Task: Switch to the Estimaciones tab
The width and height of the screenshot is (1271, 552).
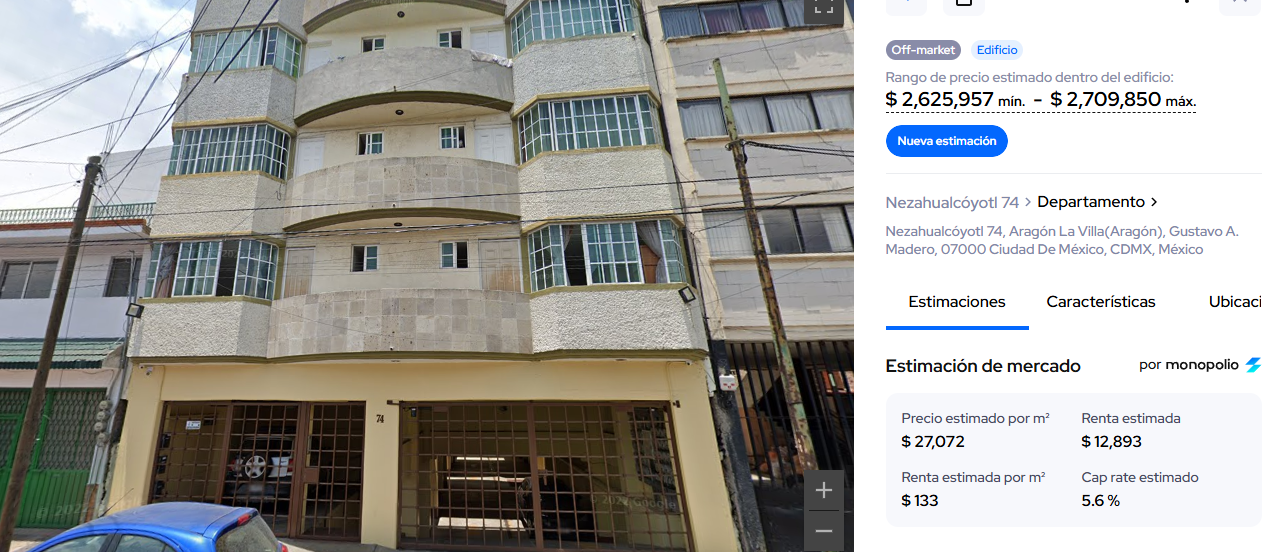Action: click(957, 302)
